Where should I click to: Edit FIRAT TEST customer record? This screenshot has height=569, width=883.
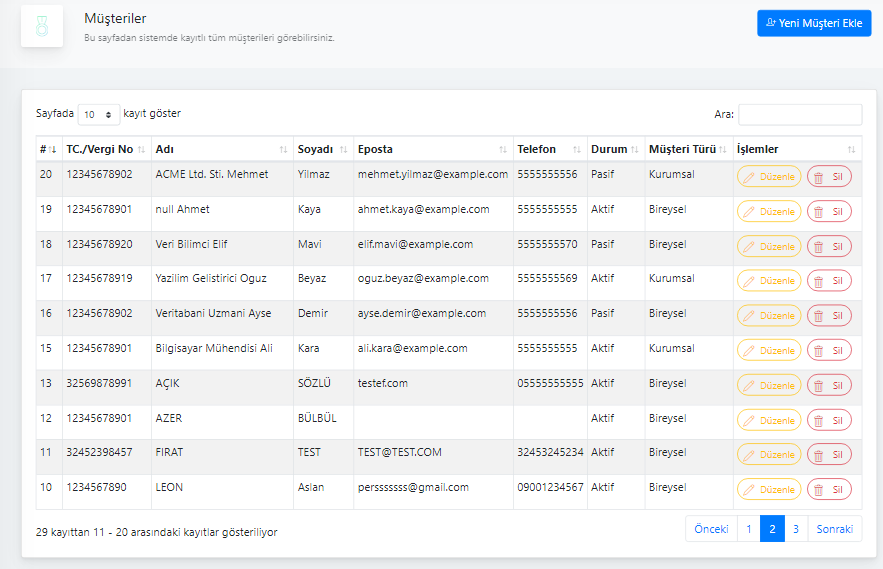coord(769,455)
